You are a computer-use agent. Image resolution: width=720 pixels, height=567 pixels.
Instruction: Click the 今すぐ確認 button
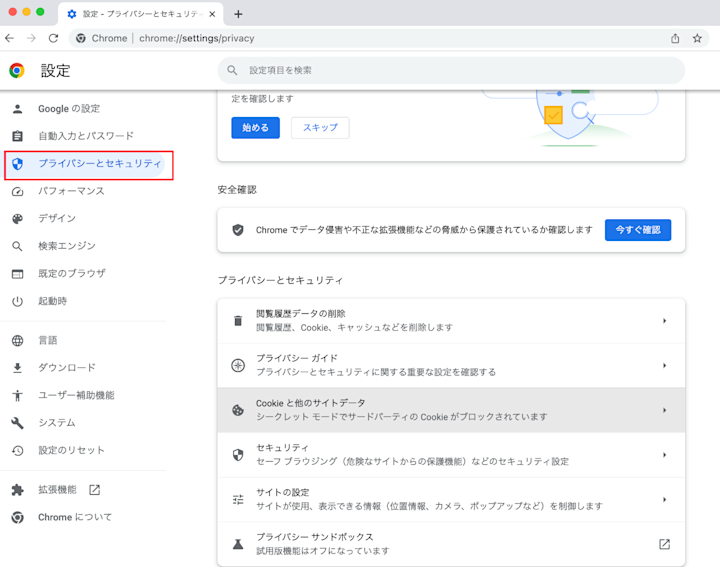coord(638,230)
